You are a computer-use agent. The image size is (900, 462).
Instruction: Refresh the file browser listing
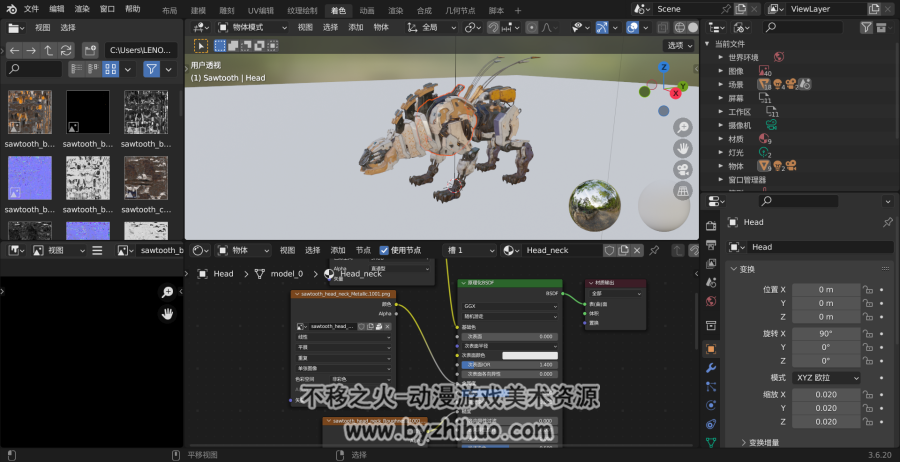coord(66,51)
